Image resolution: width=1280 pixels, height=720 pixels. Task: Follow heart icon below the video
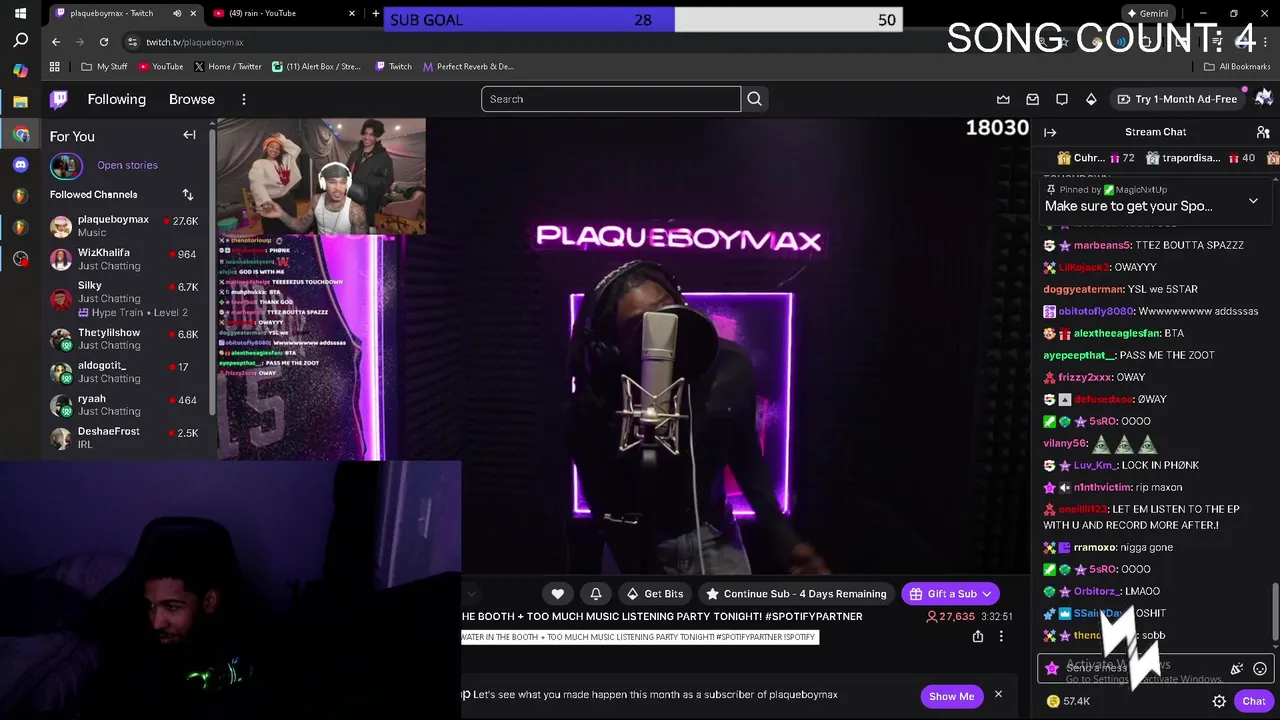click(558, 594)
